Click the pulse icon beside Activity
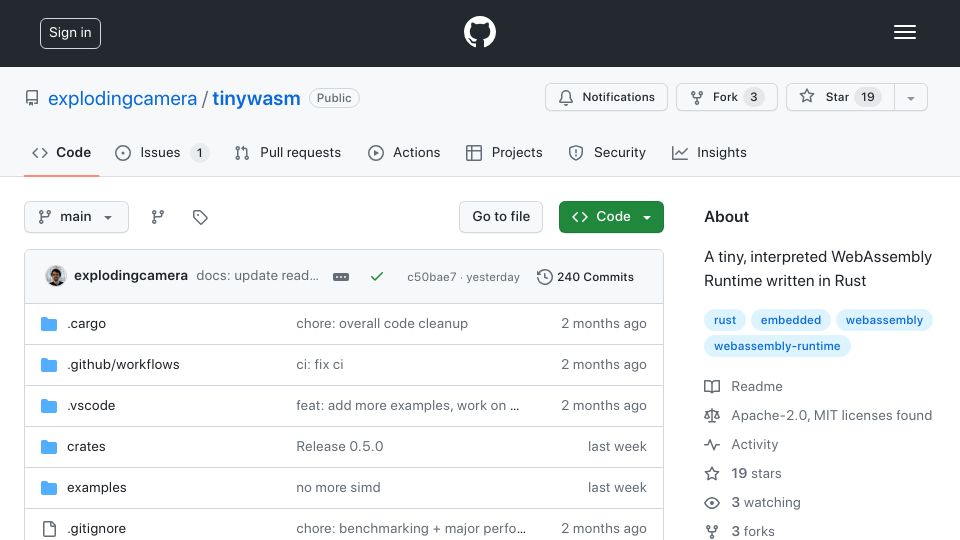960x540 pixels. coord(711,444)
